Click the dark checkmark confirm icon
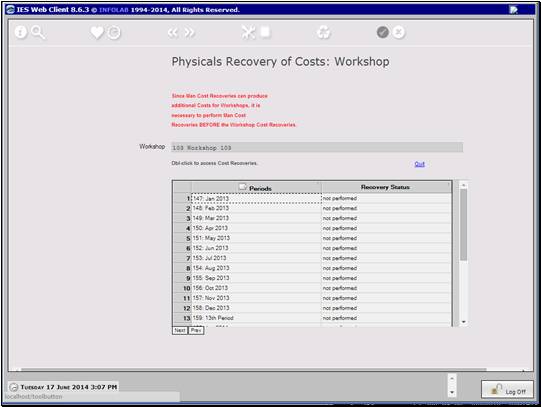This screenshot has width=541, height=407. 383,32
